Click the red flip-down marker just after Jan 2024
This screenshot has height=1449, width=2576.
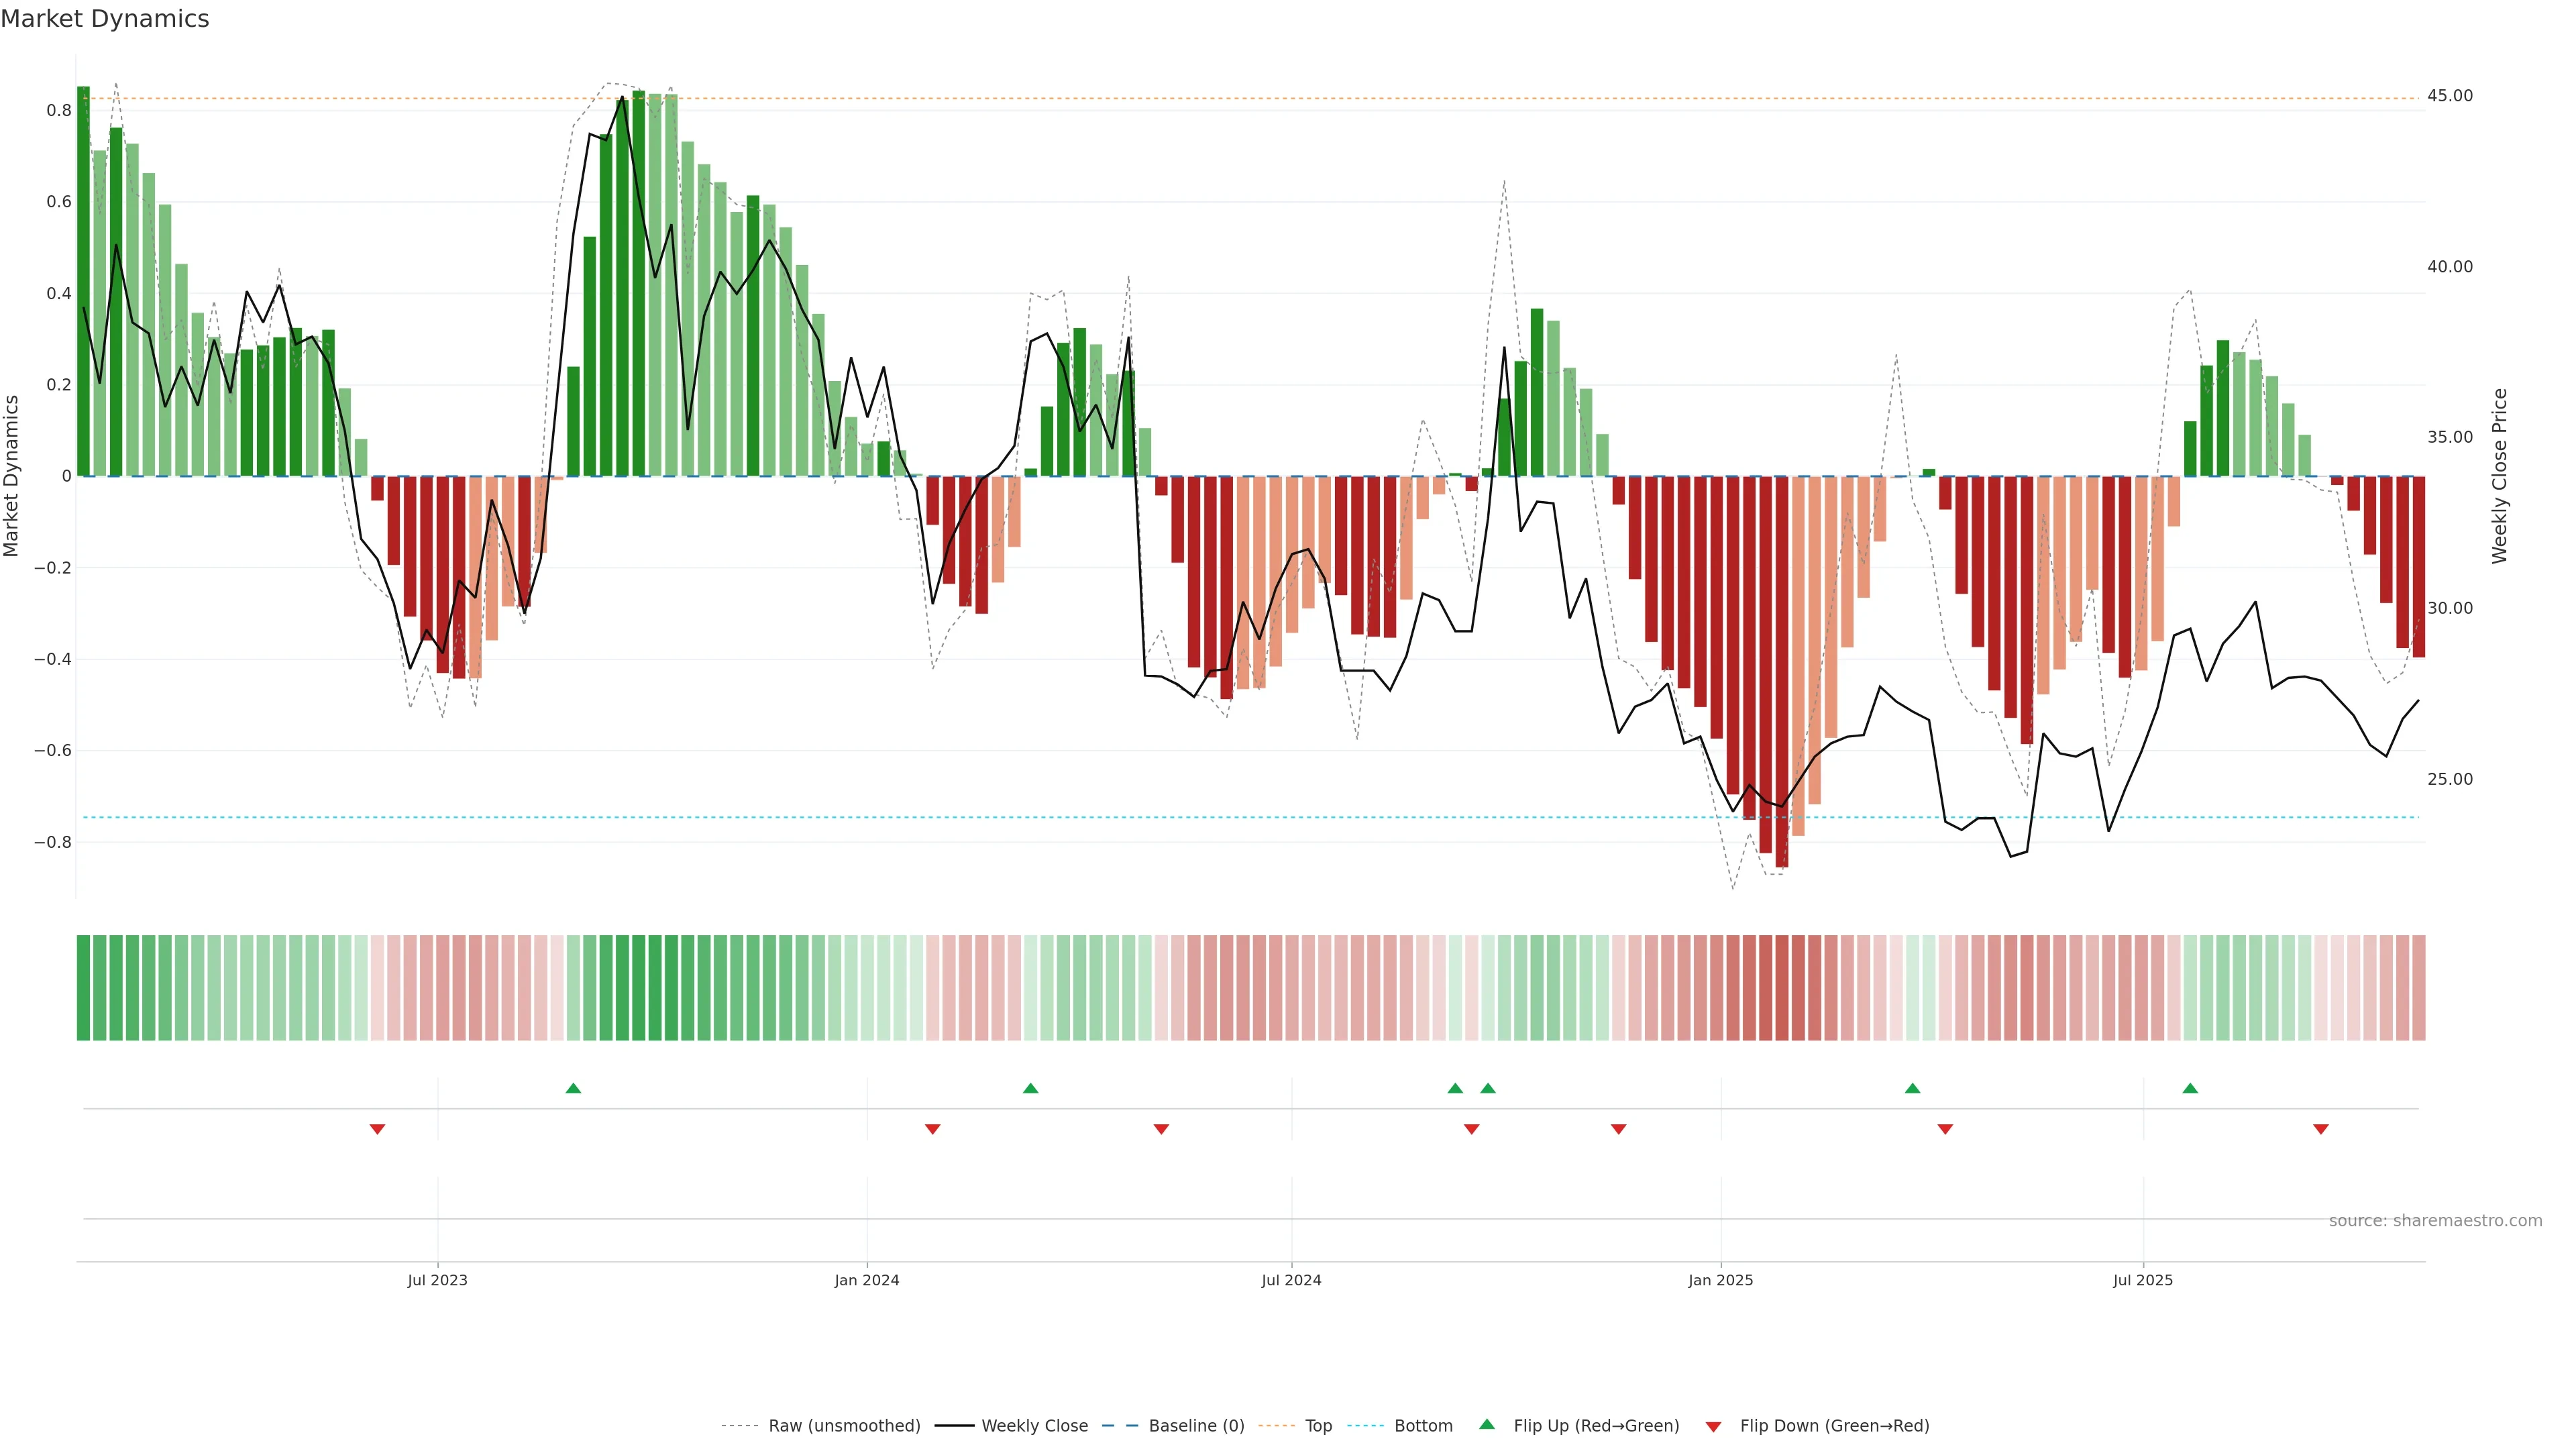[932, 1129]
